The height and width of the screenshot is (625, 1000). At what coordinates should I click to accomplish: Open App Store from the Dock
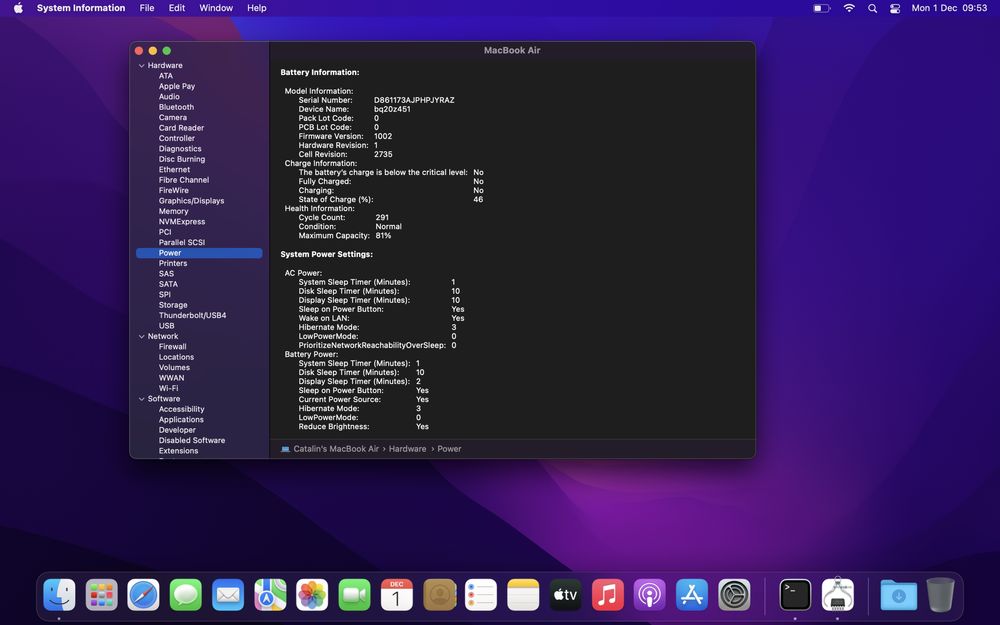(x=692, y=594)
